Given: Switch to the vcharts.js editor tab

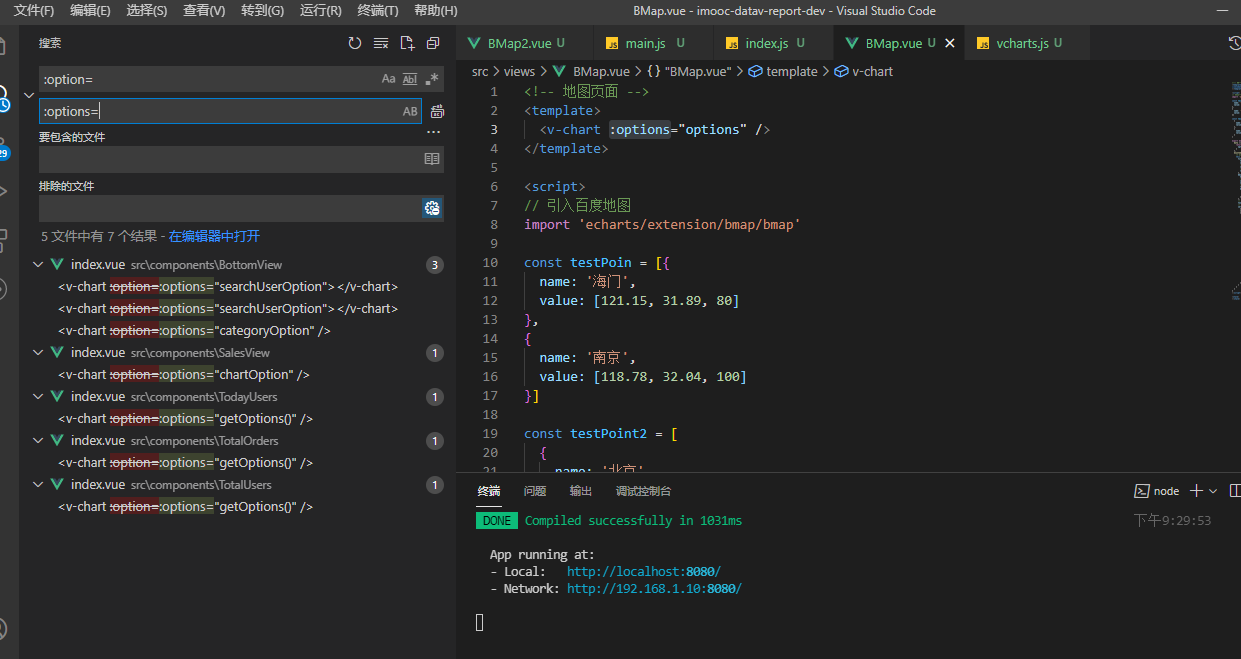Looking at the screenshot, I should pos(1022,43).
